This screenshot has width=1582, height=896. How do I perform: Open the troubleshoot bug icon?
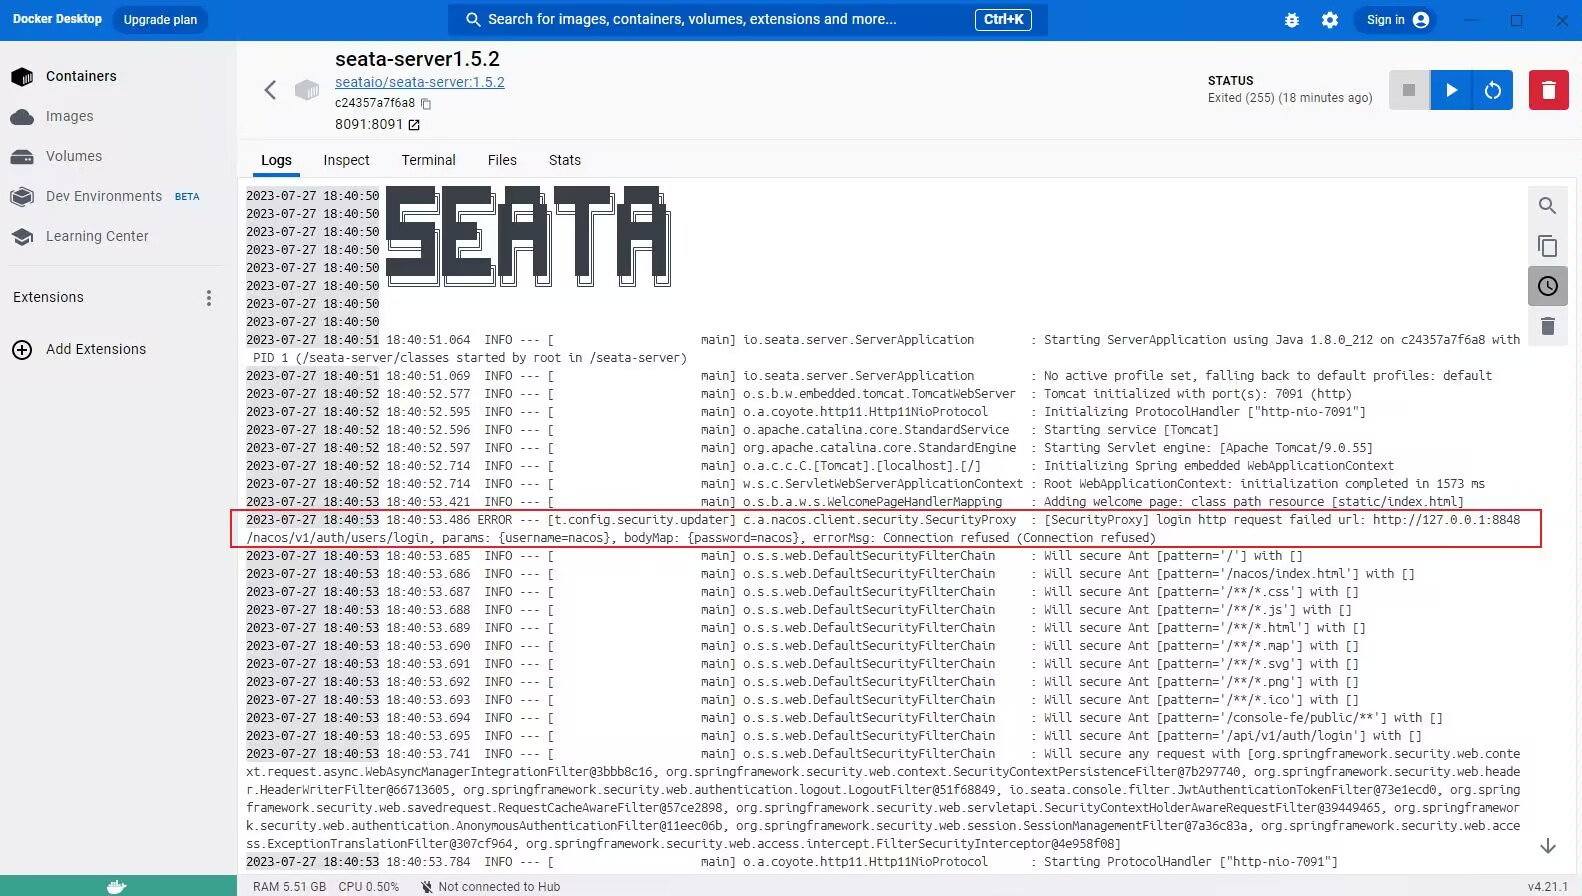pyautogui.click(x=1292, y=20)
